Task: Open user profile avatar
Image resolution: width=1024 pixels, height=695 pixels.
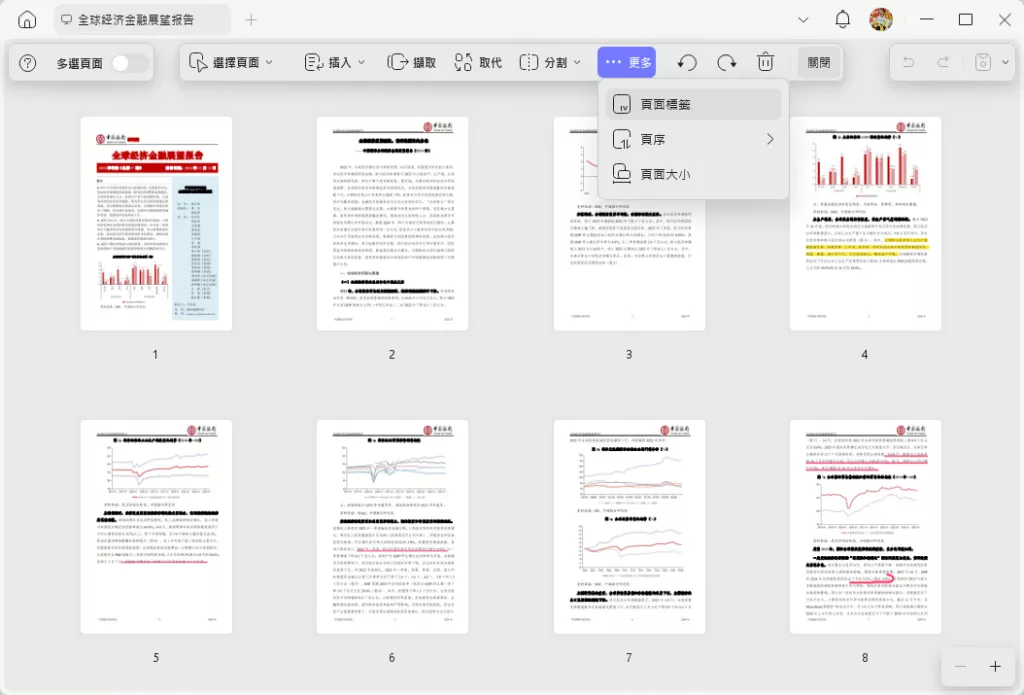Action: [880, 20]
